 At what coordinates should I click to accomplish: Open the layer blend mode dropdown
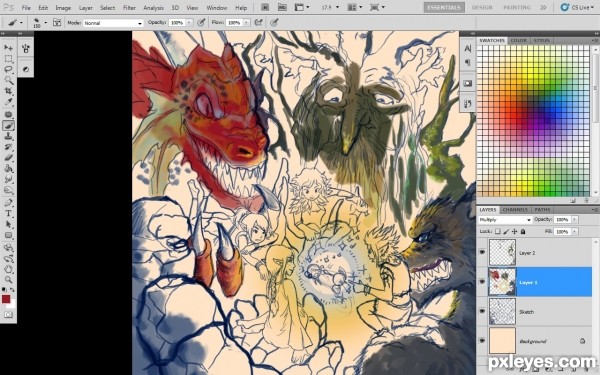(x=505, y=220)
